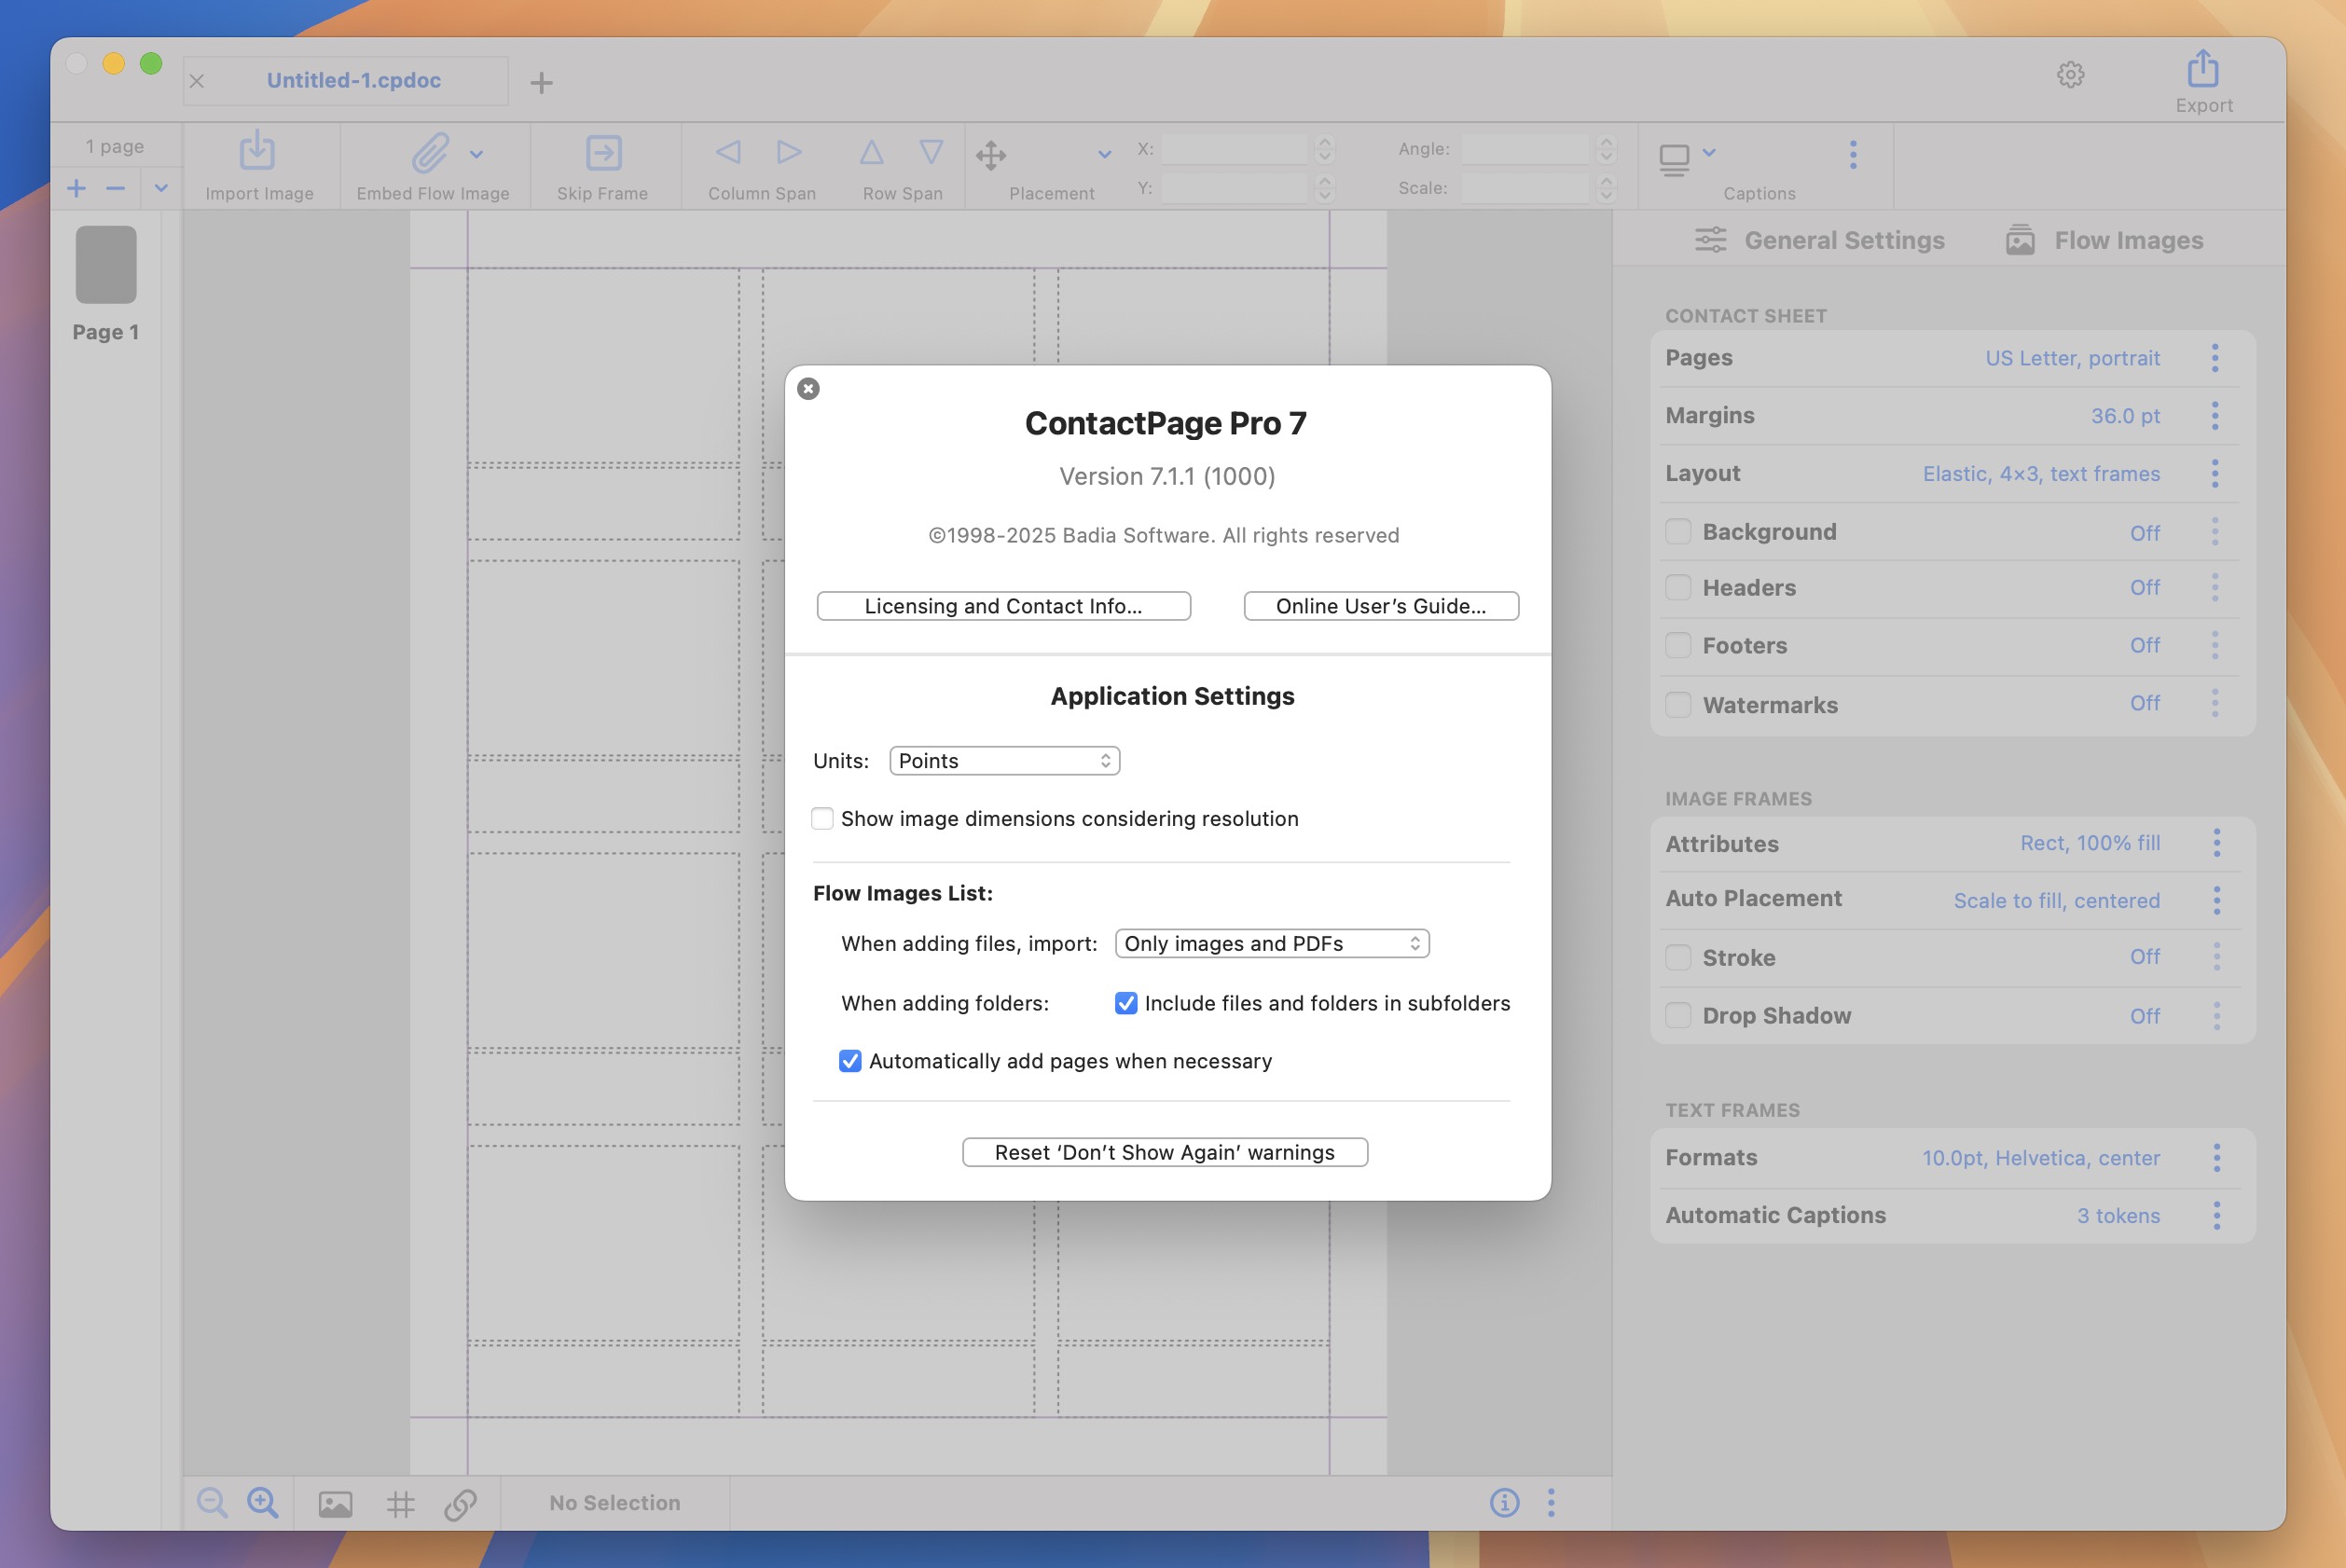Select the Page 1 thumbnail
Screen dimensions: 2346x1568
pos(106,264)
